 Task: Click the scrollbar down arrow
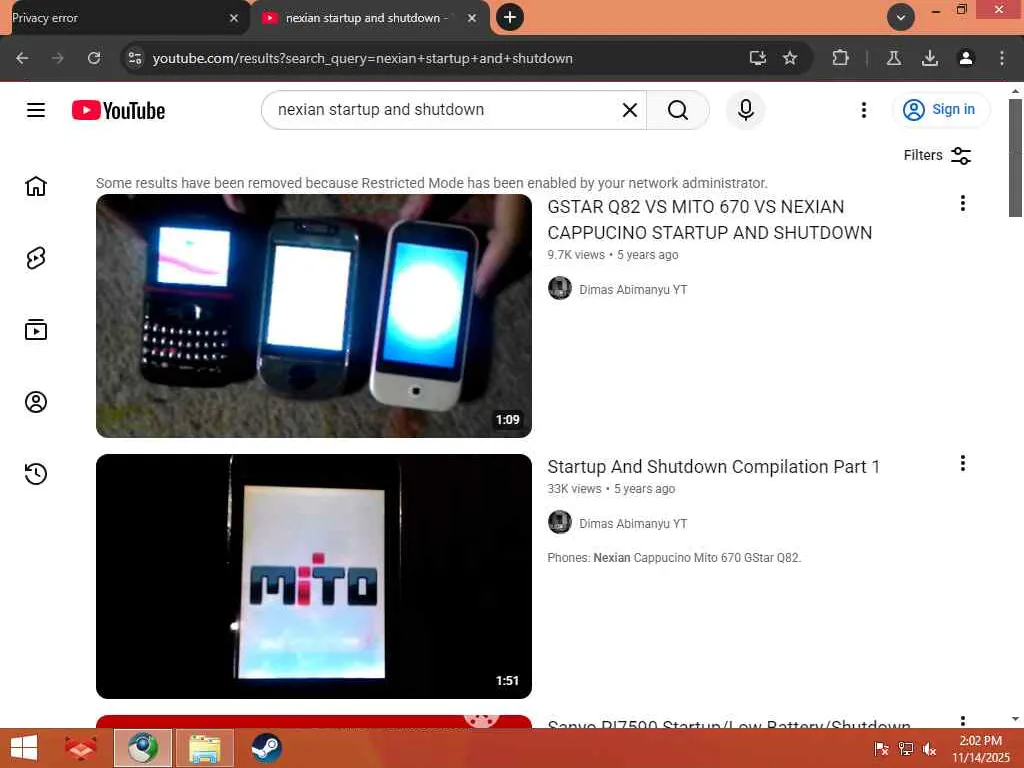click(1015, 719)
